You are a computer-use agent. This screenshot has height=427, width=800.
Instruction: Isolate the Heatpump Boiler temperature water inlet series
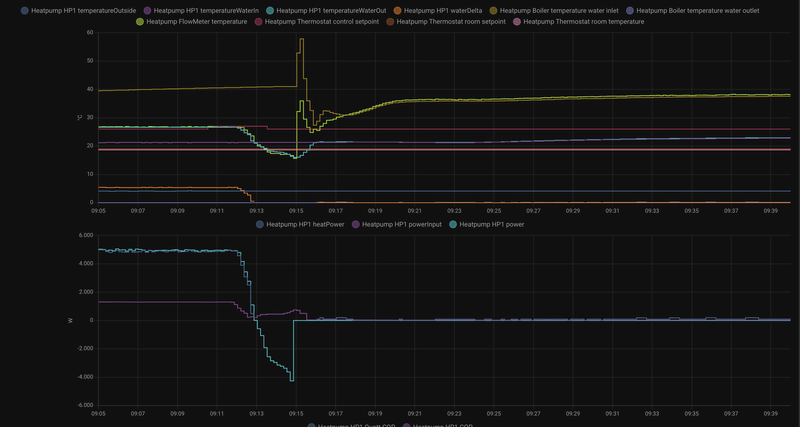(x=559, y=10)
